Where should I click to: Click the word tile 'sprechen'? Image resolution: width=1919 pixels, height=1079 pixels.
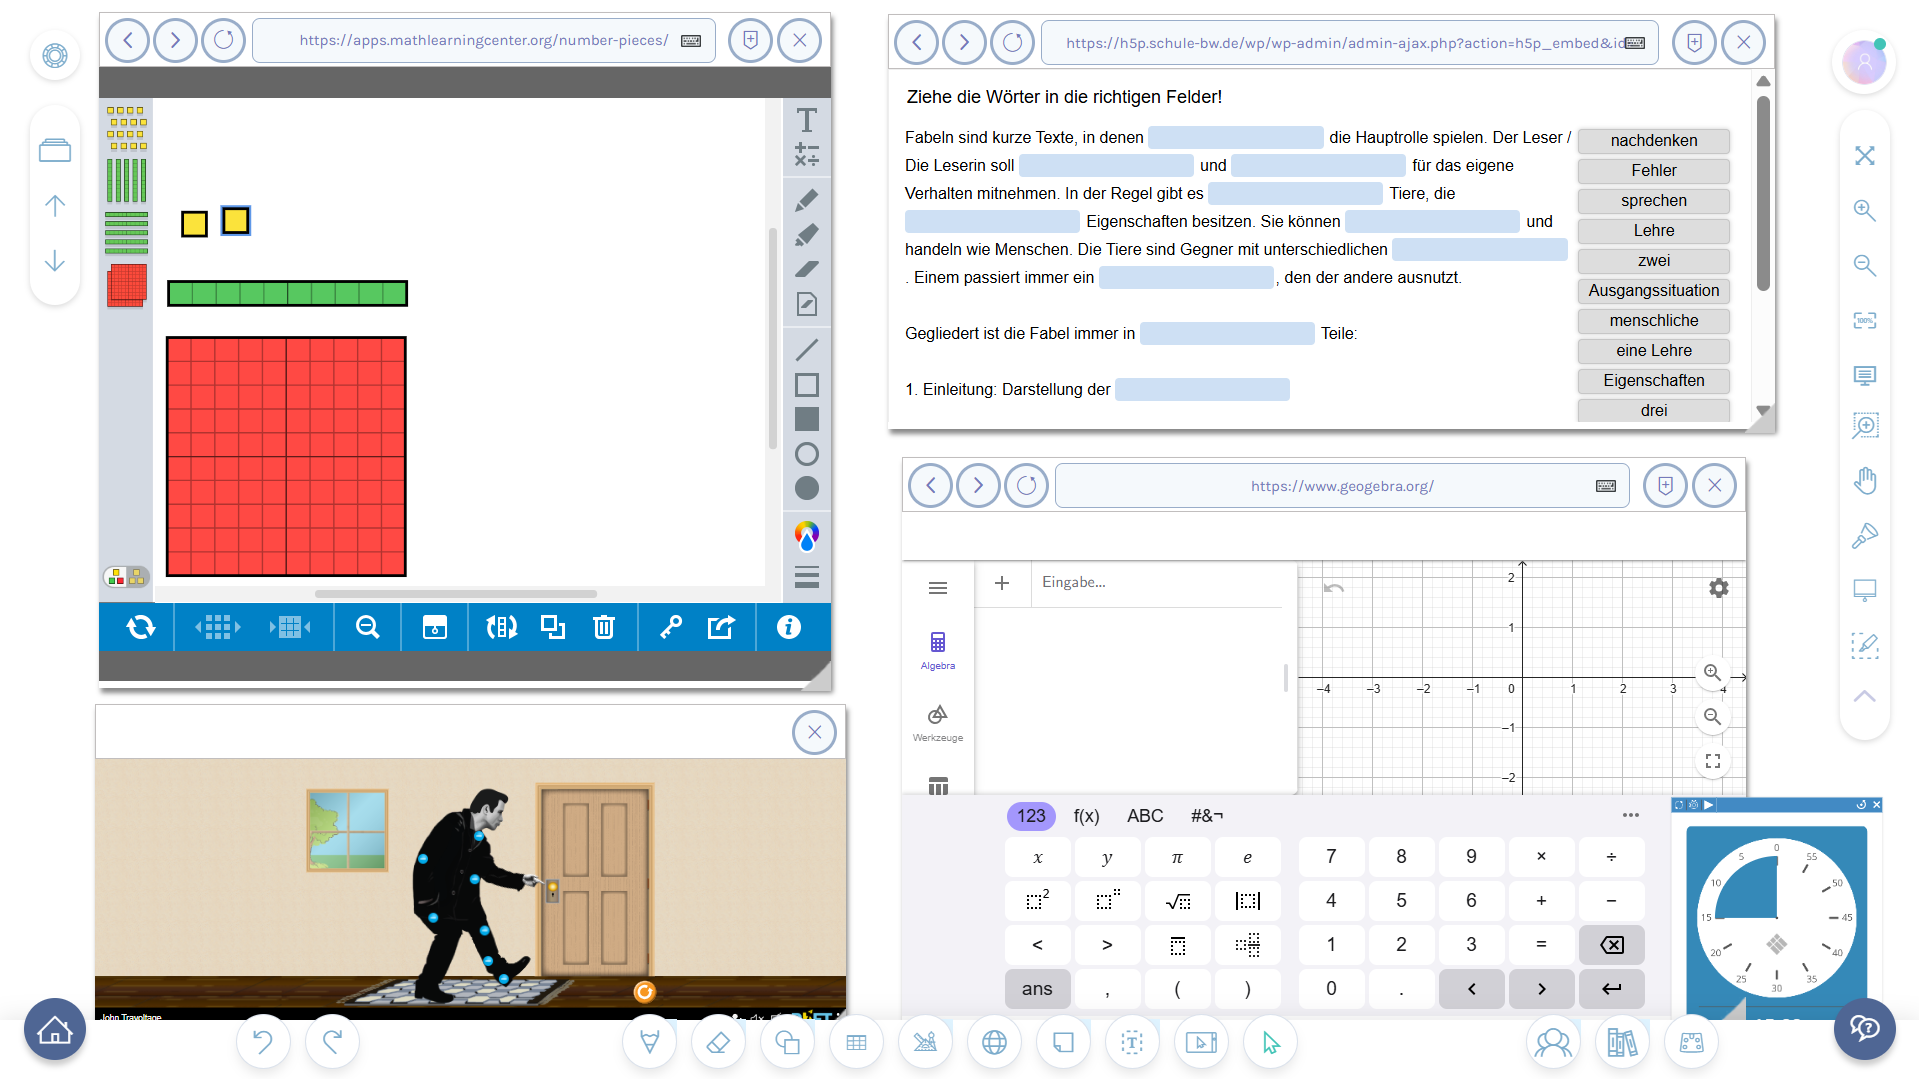pyautogui.click(x=1654, y=201)
